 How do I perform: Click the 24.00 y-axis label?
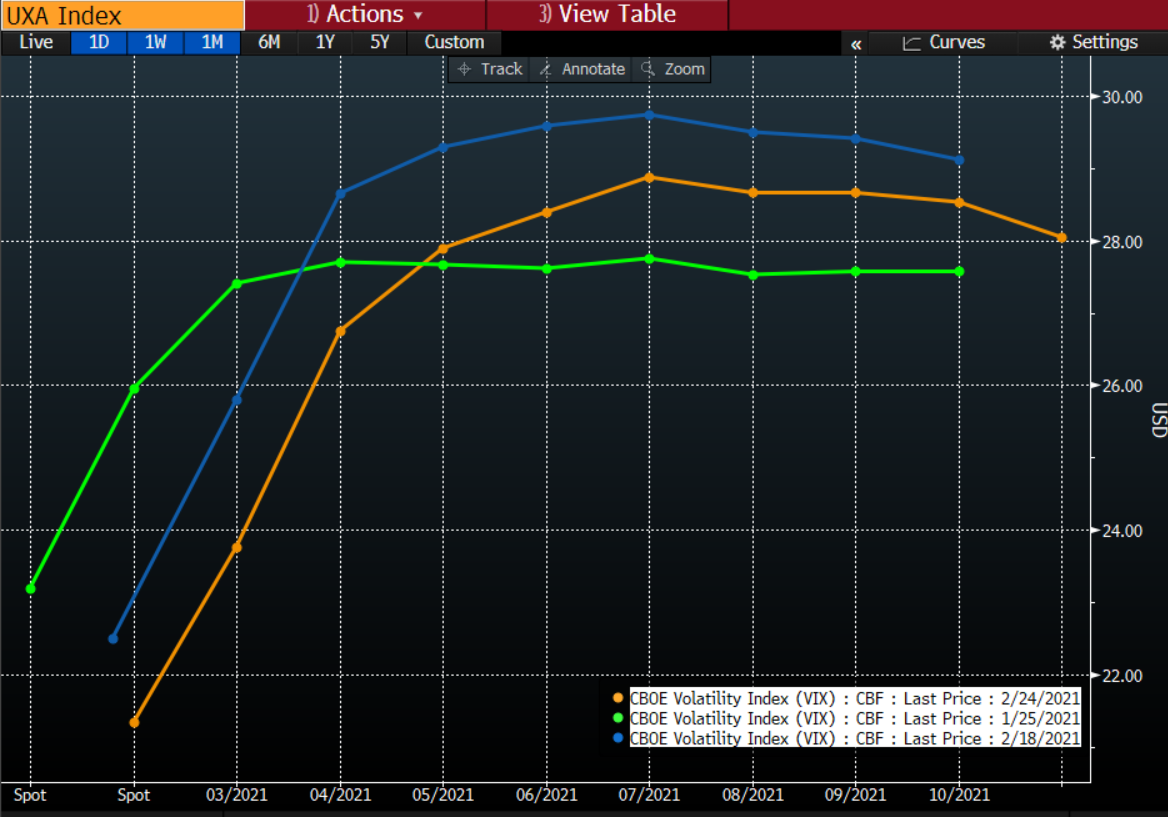coord(1122,531)
